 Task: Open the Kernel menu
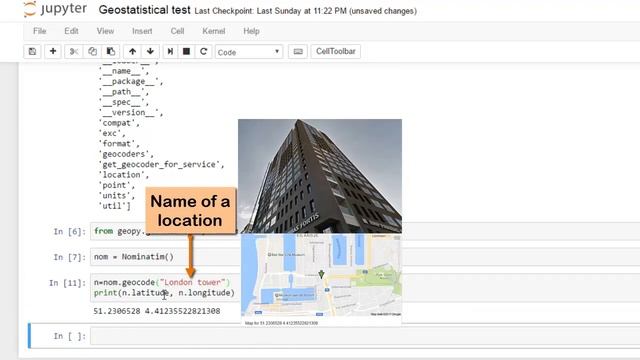[213, 31]
